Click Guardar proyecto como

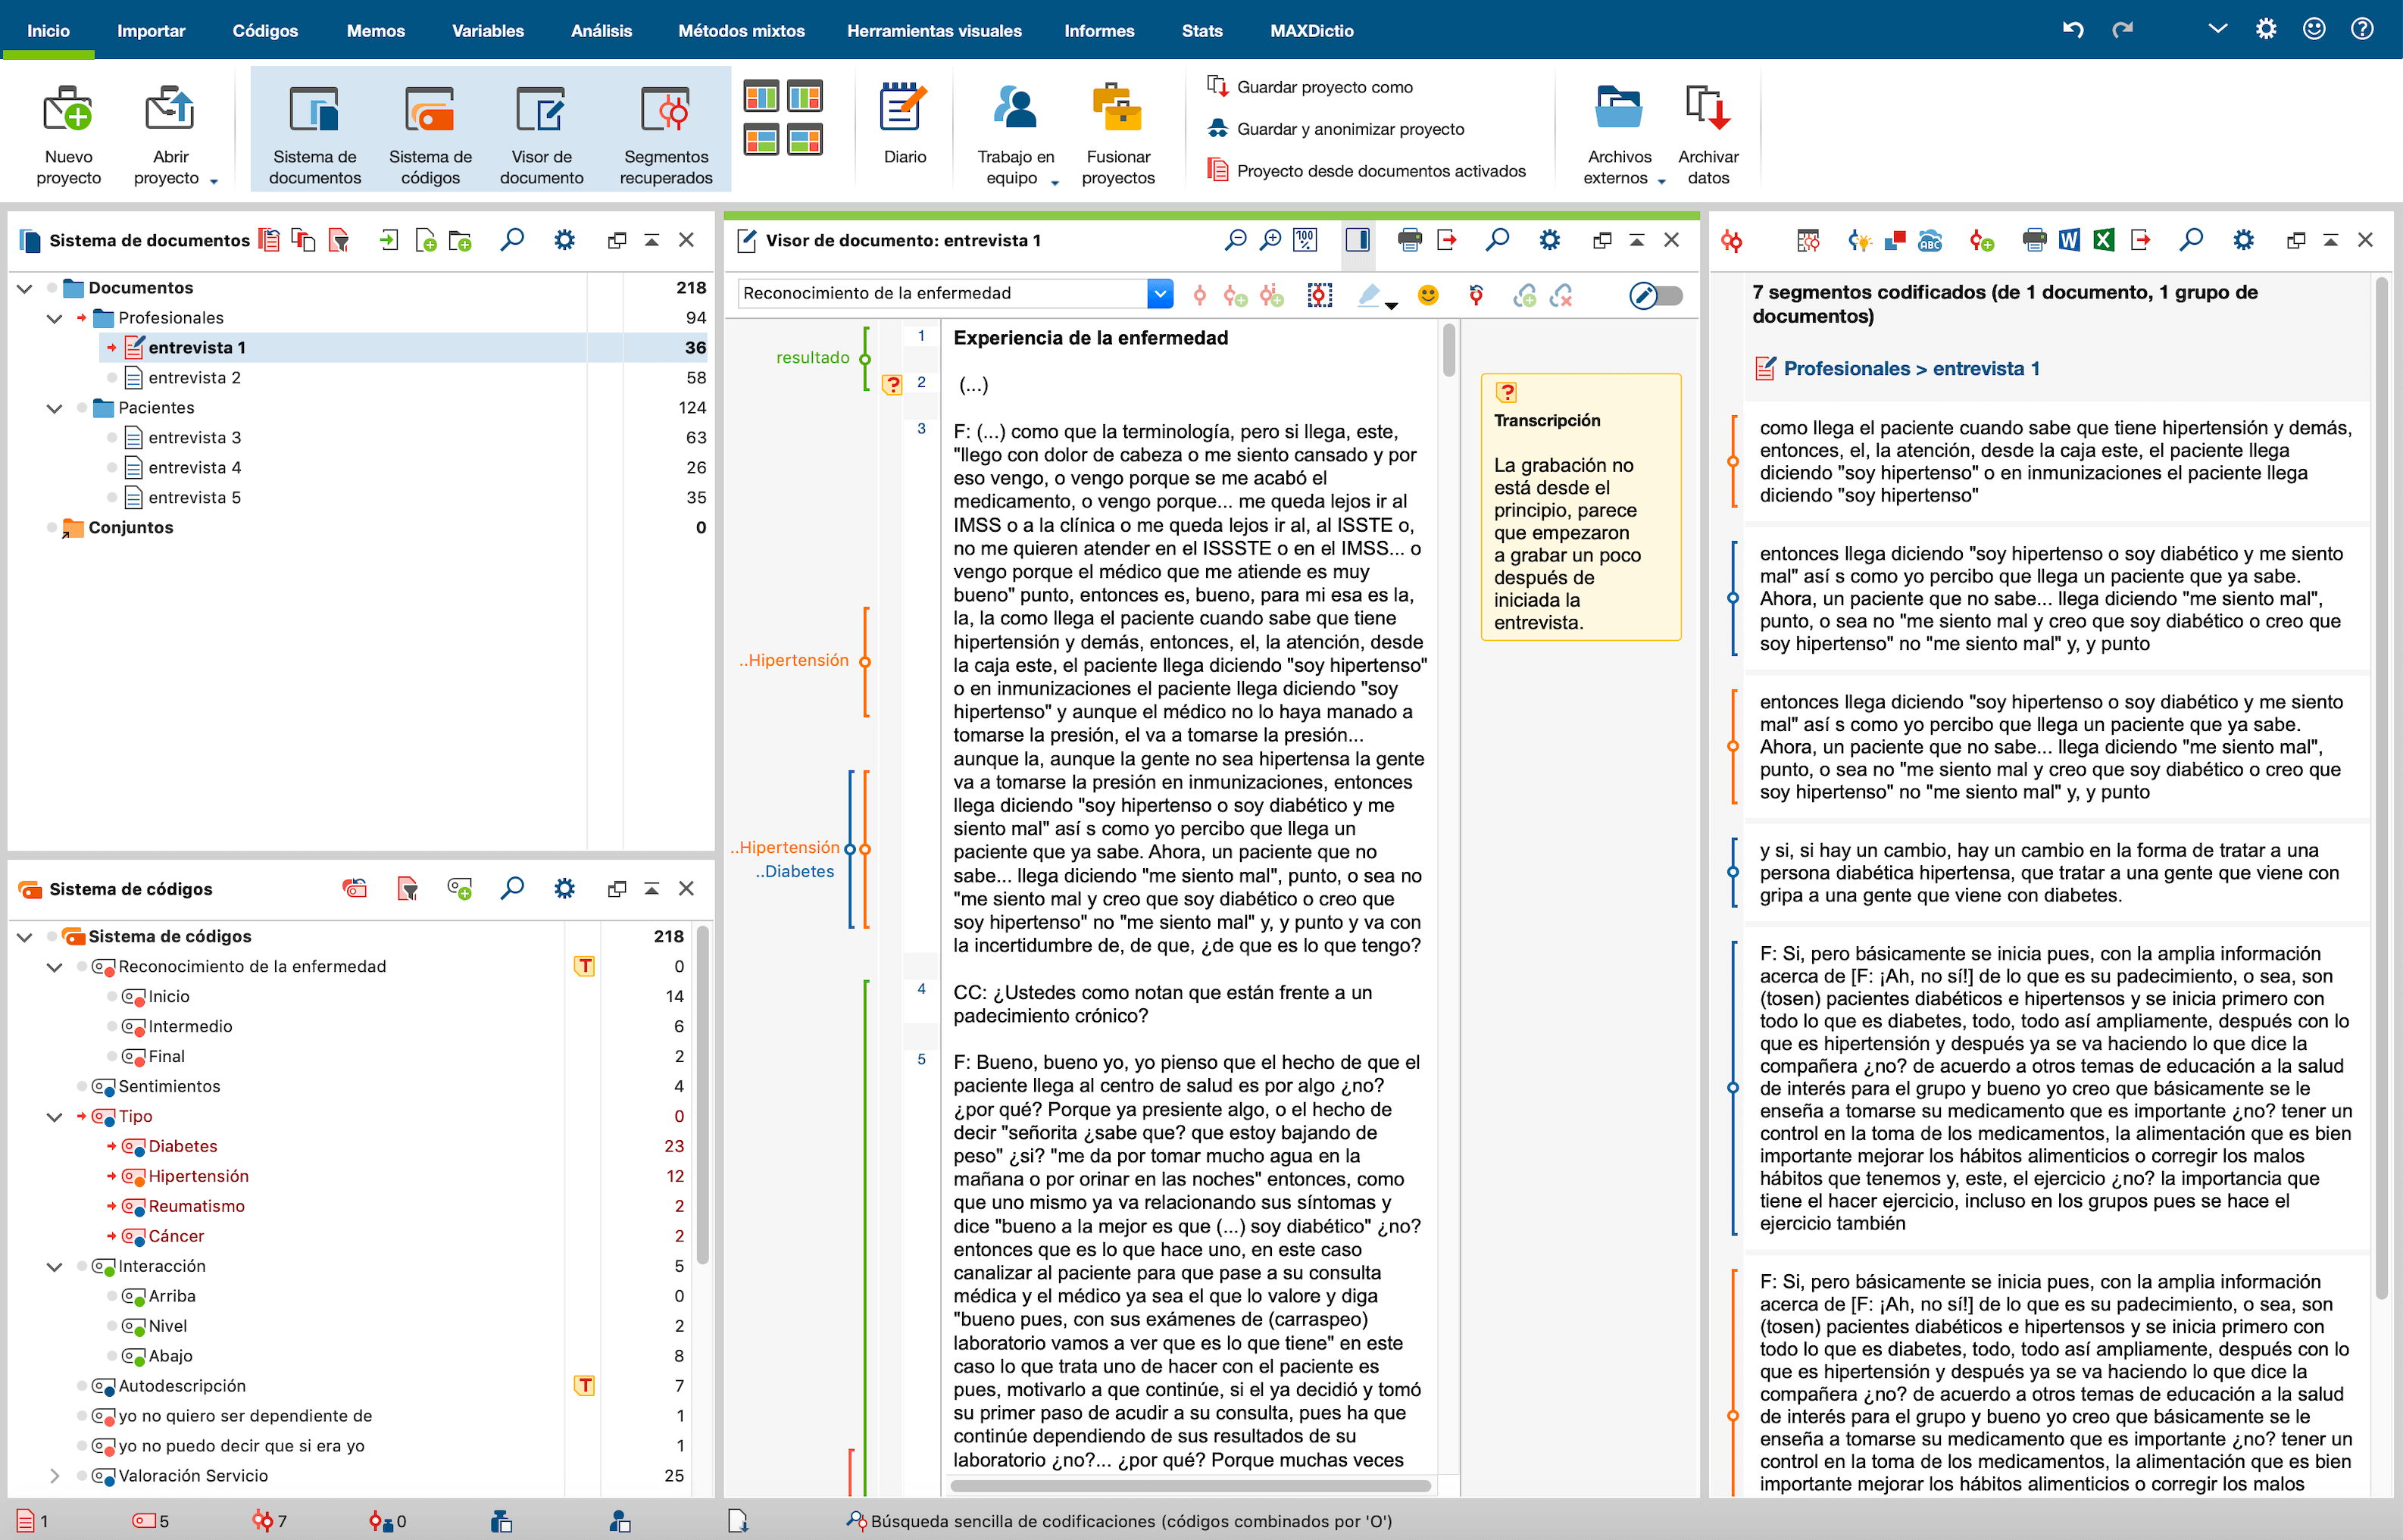coord(1310,87)
